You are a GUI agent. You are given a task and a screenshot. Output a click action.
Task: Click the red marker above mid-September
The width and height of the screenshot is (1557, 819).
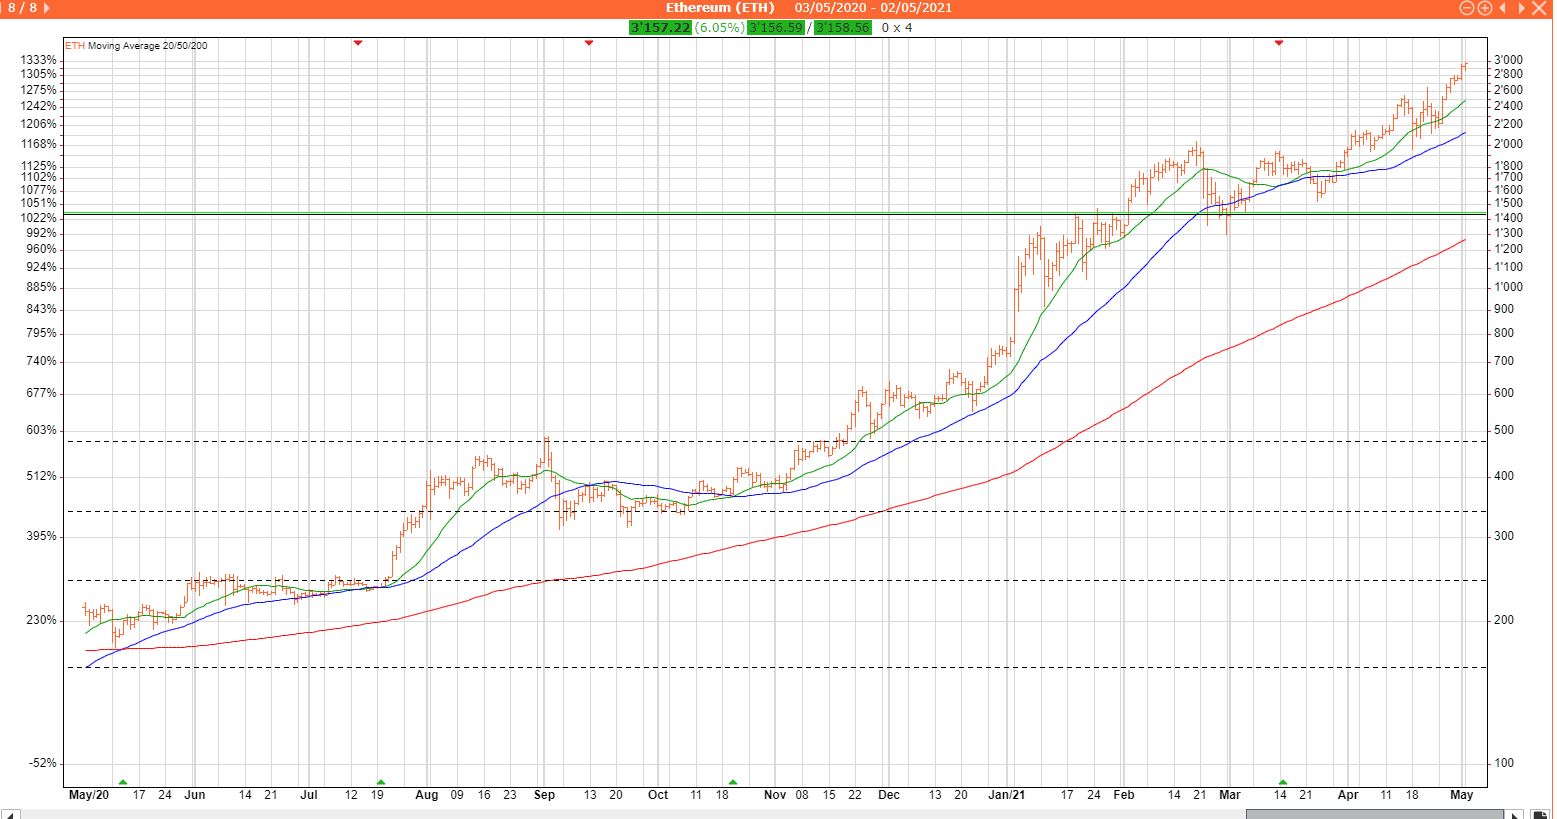589,43
